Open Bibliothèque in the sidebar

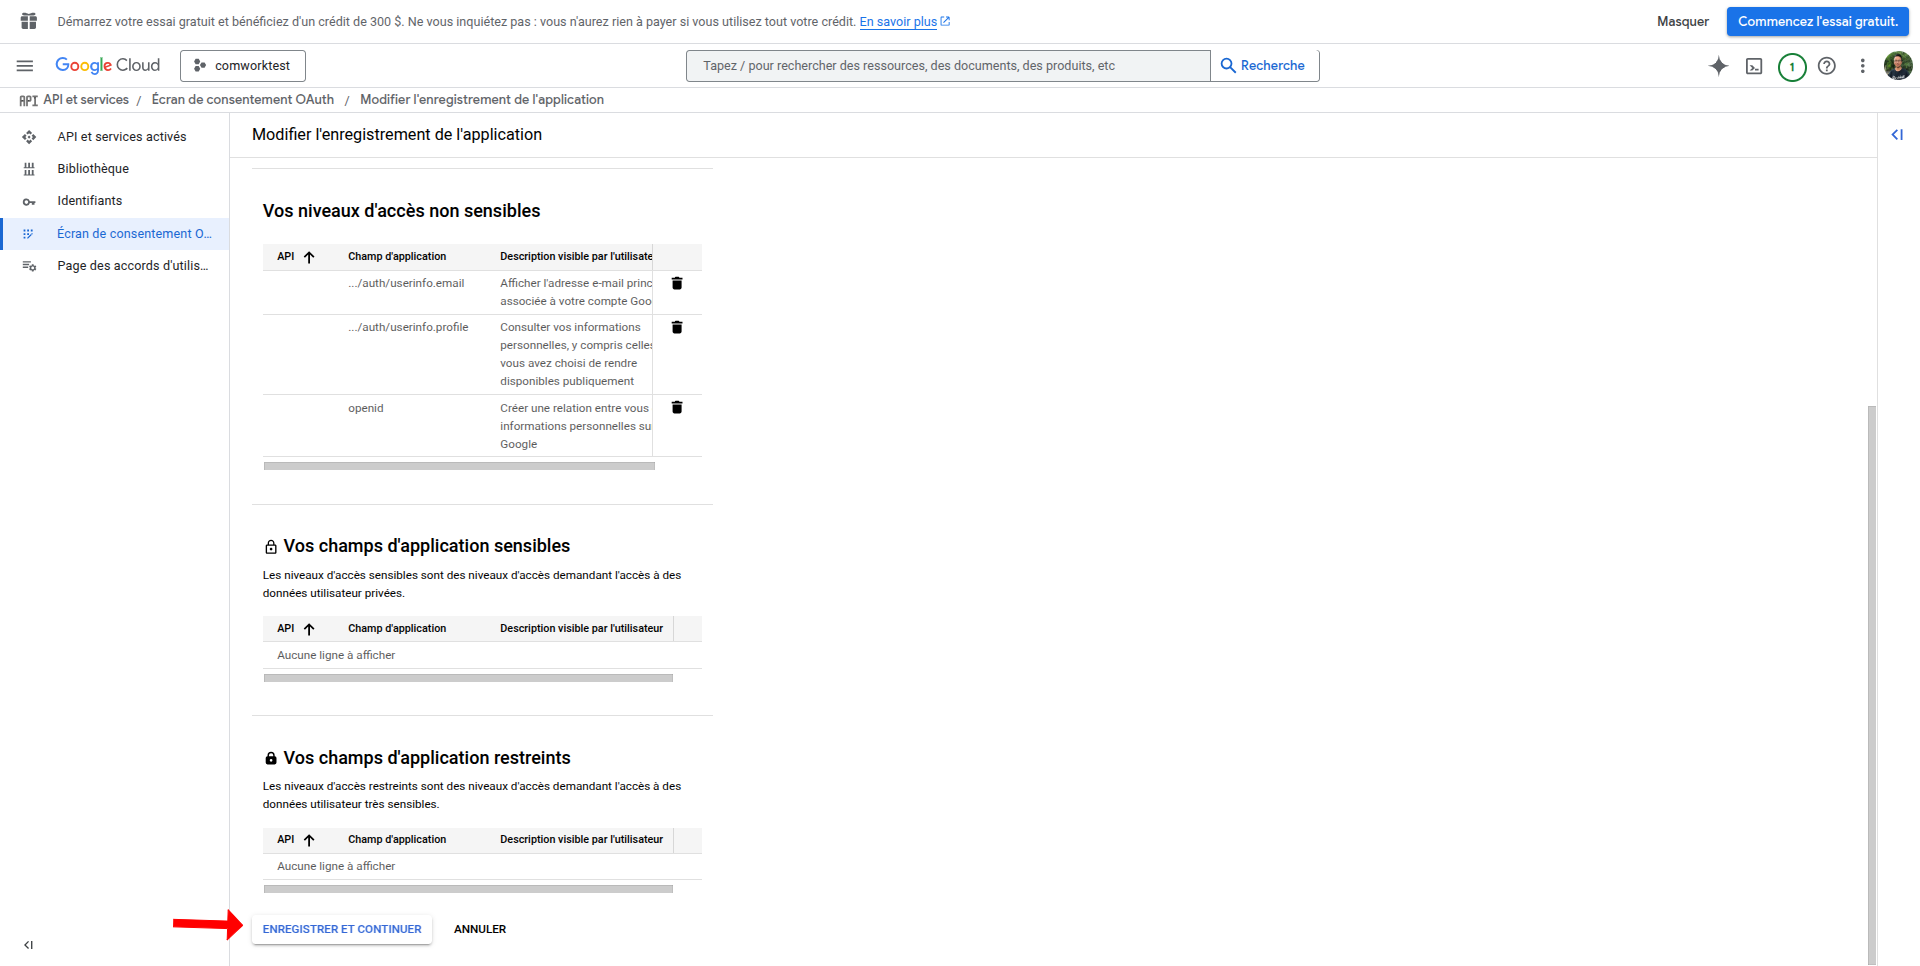coord(92,169)
